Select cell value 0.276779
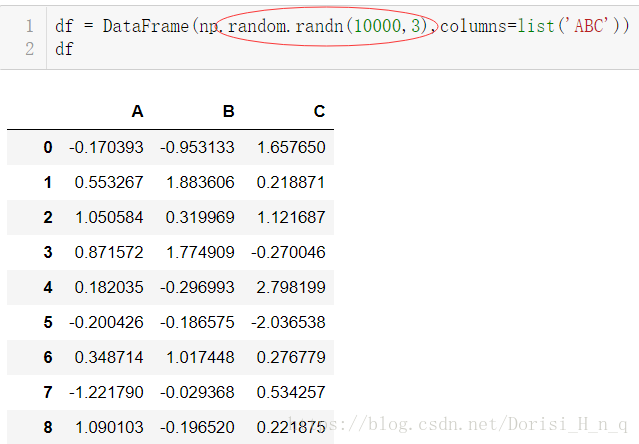The width and height of the screenshot is (639, 444). [x=291, y=357]
